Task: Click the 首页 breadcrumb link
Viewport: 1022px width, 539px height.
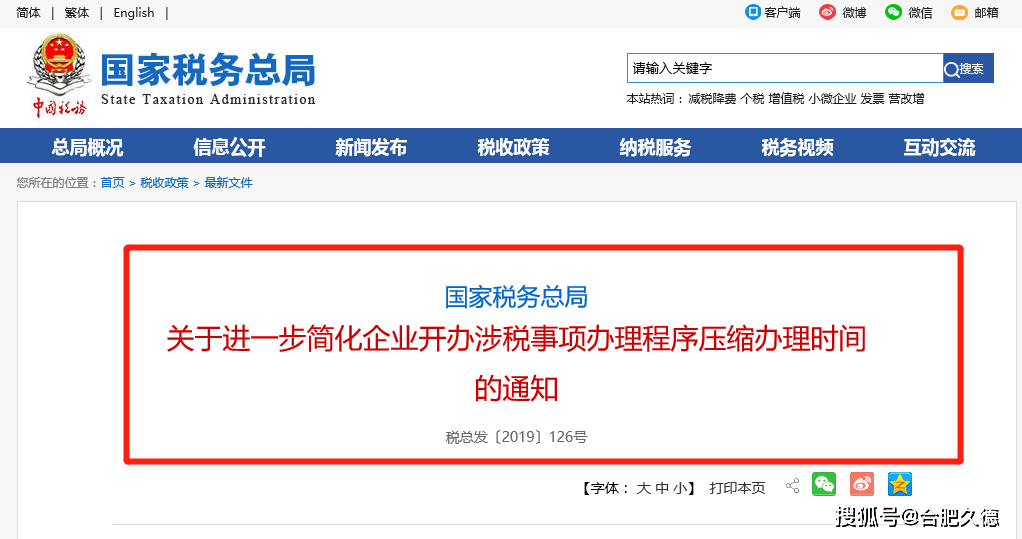Action: (112, 182)
